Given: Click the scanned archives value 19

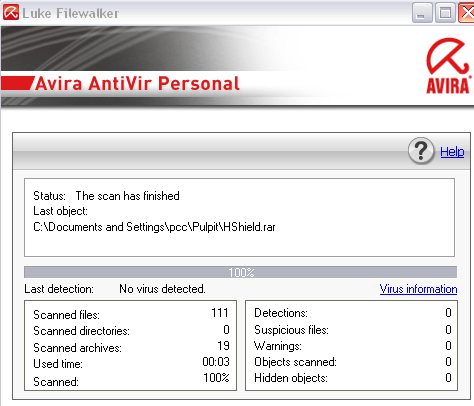Looking at the screenshot, I should pos(223,346).
